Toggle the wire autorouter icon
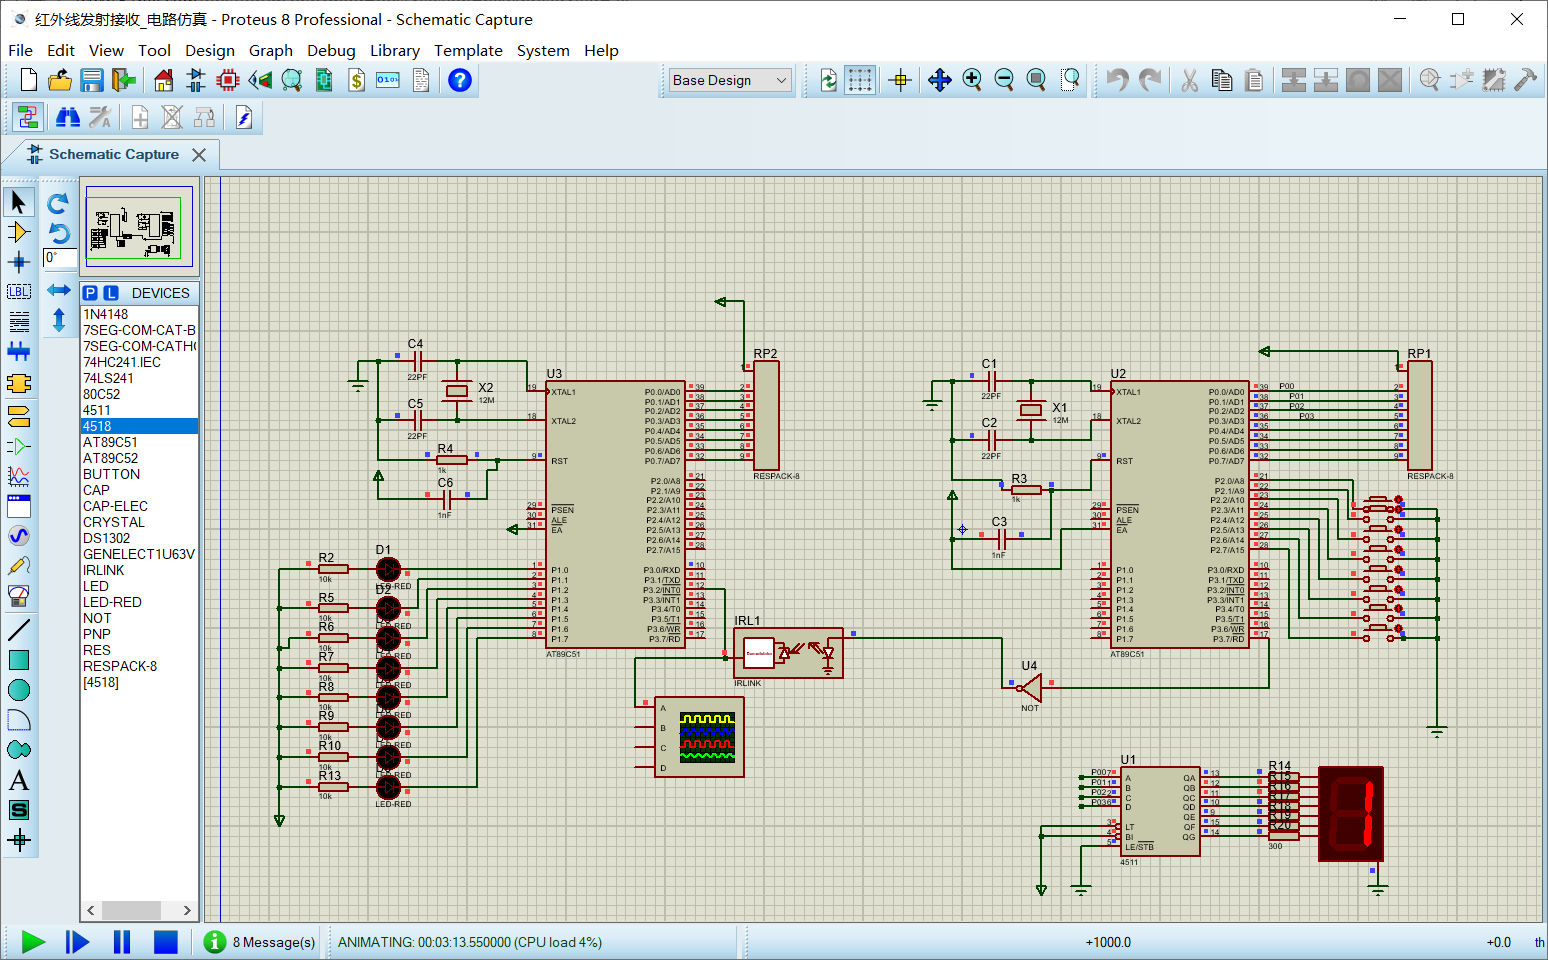Viewport: 1548px width, 960px height. point(28,118)
